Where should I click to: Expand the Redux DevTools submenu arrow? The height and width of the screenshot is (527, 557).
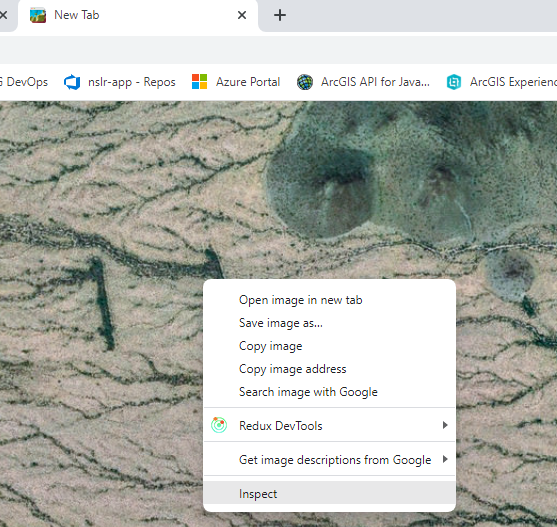point(445,425)
